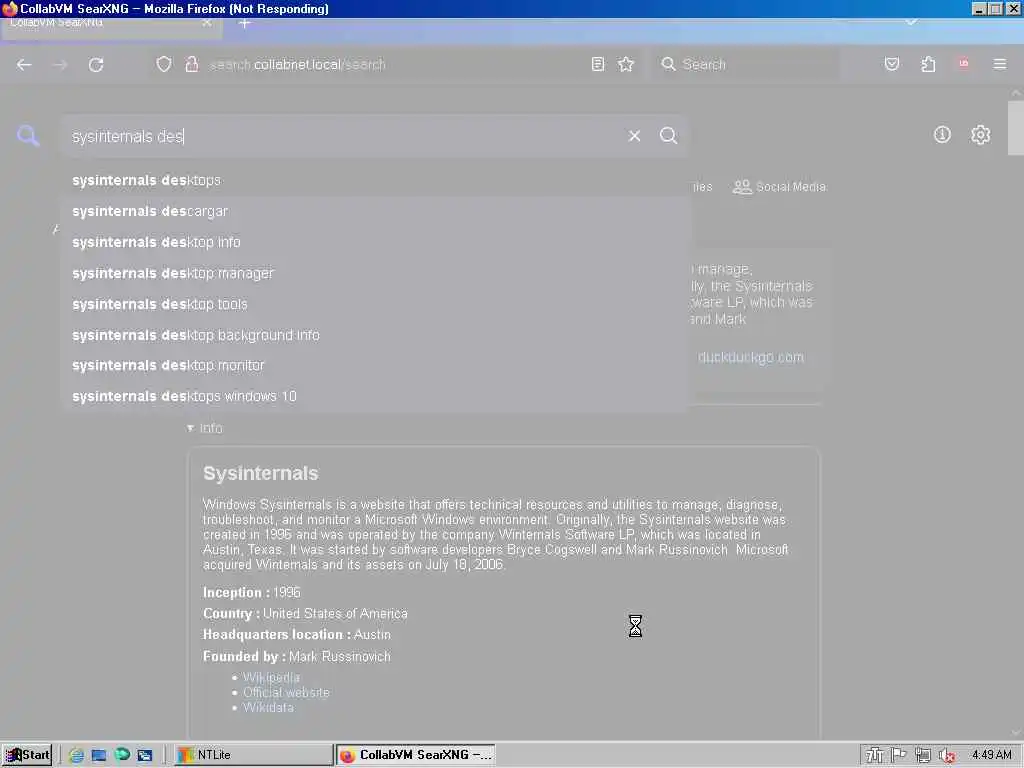Click the green globe quick launch icon
This screenshot has height=768, width=1024.
tap(122, 754)
